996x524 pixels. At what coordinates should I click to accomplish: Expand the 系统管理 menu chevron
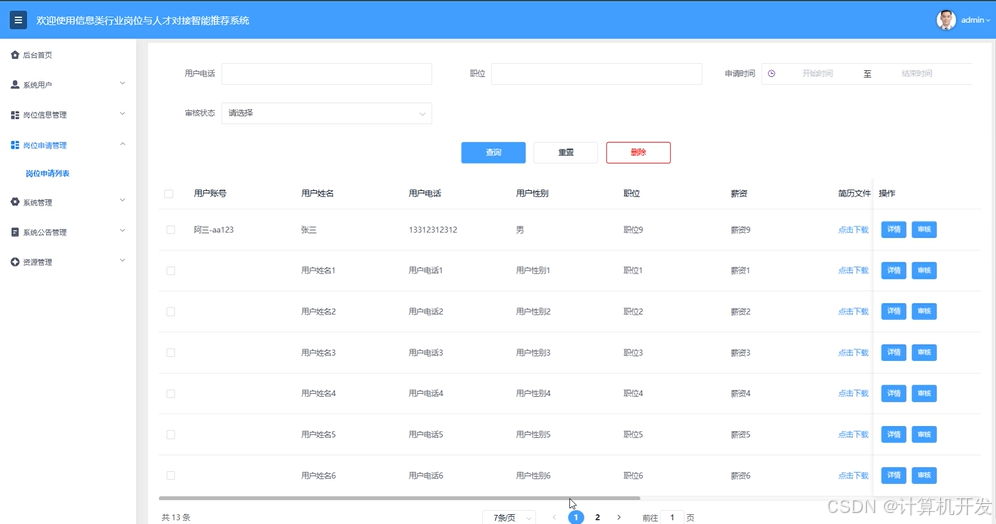[123, 200]
